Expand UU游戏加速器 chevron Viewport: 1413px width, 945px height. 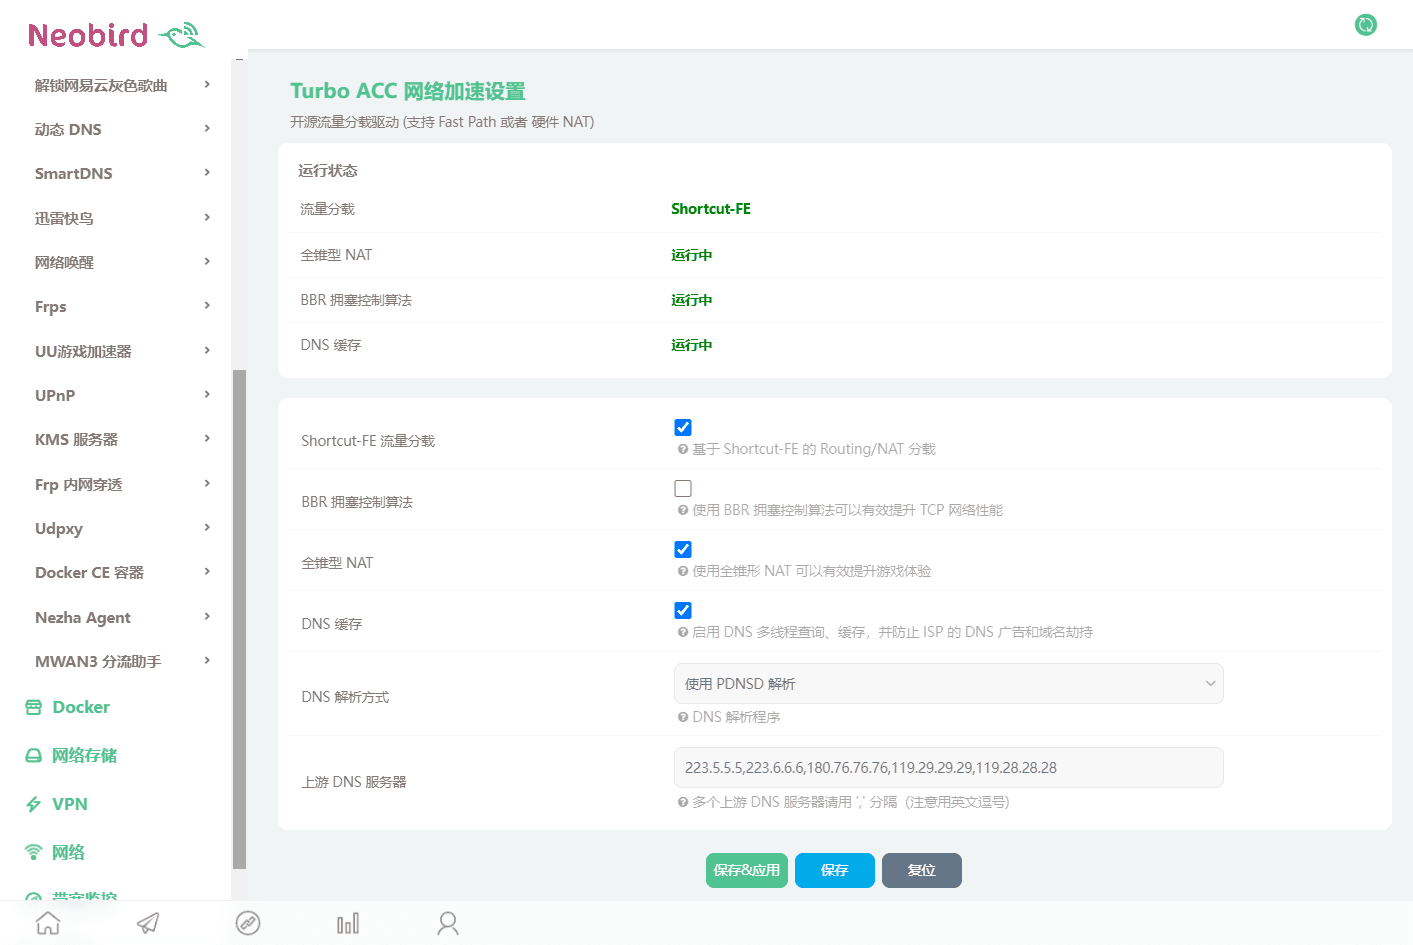[x=207, y=350]
